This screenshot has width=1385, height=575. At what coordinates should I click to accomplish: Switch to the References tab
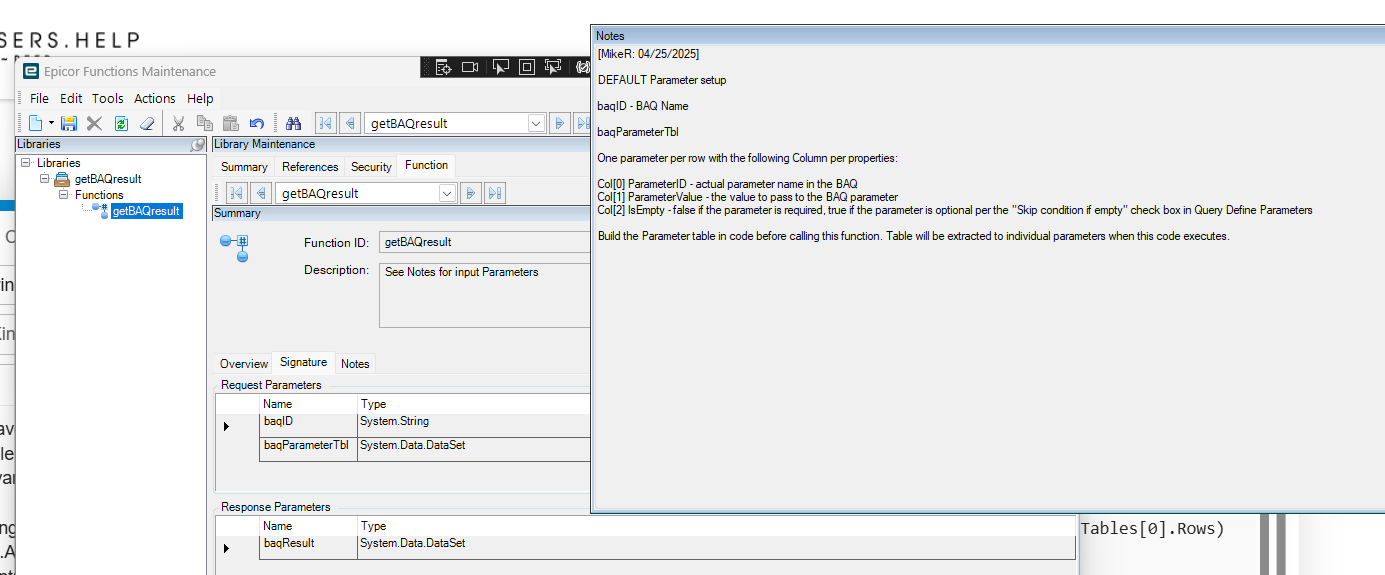310,167
